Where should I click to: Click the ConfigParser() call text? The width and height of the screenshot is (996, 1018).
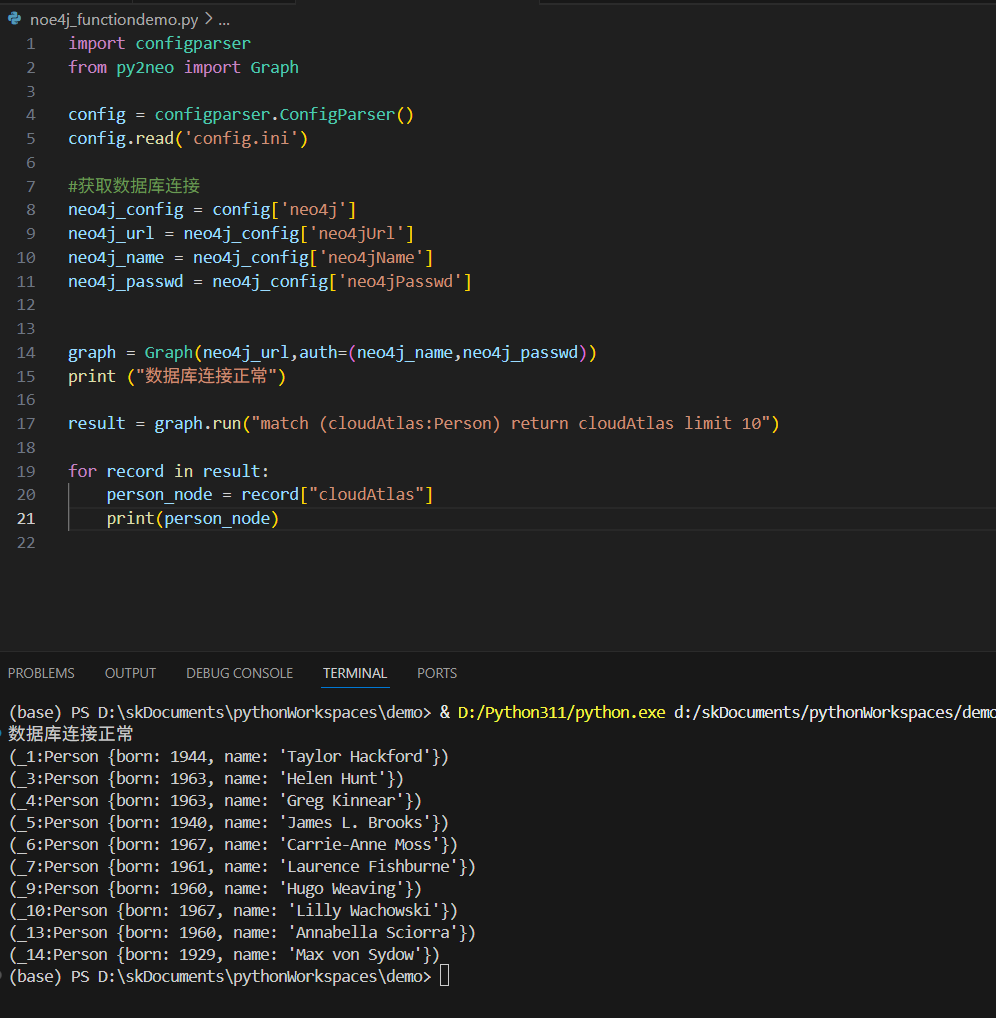[x=347, y=115]
